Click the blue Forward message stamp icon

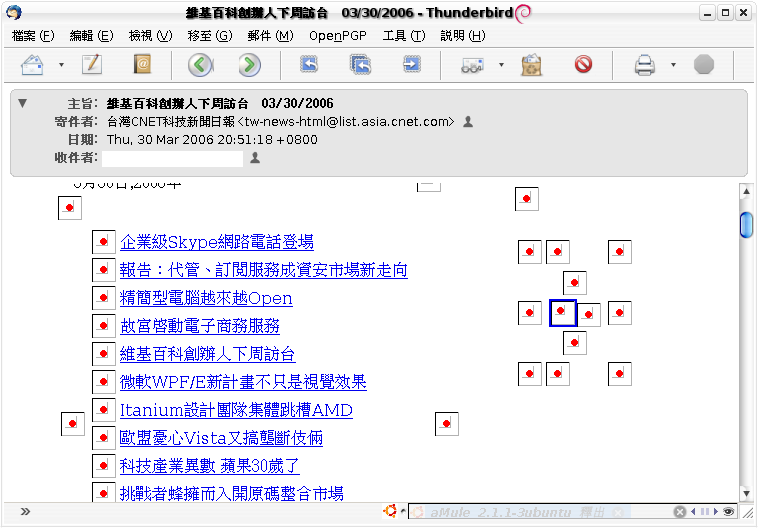click(411, 64)
